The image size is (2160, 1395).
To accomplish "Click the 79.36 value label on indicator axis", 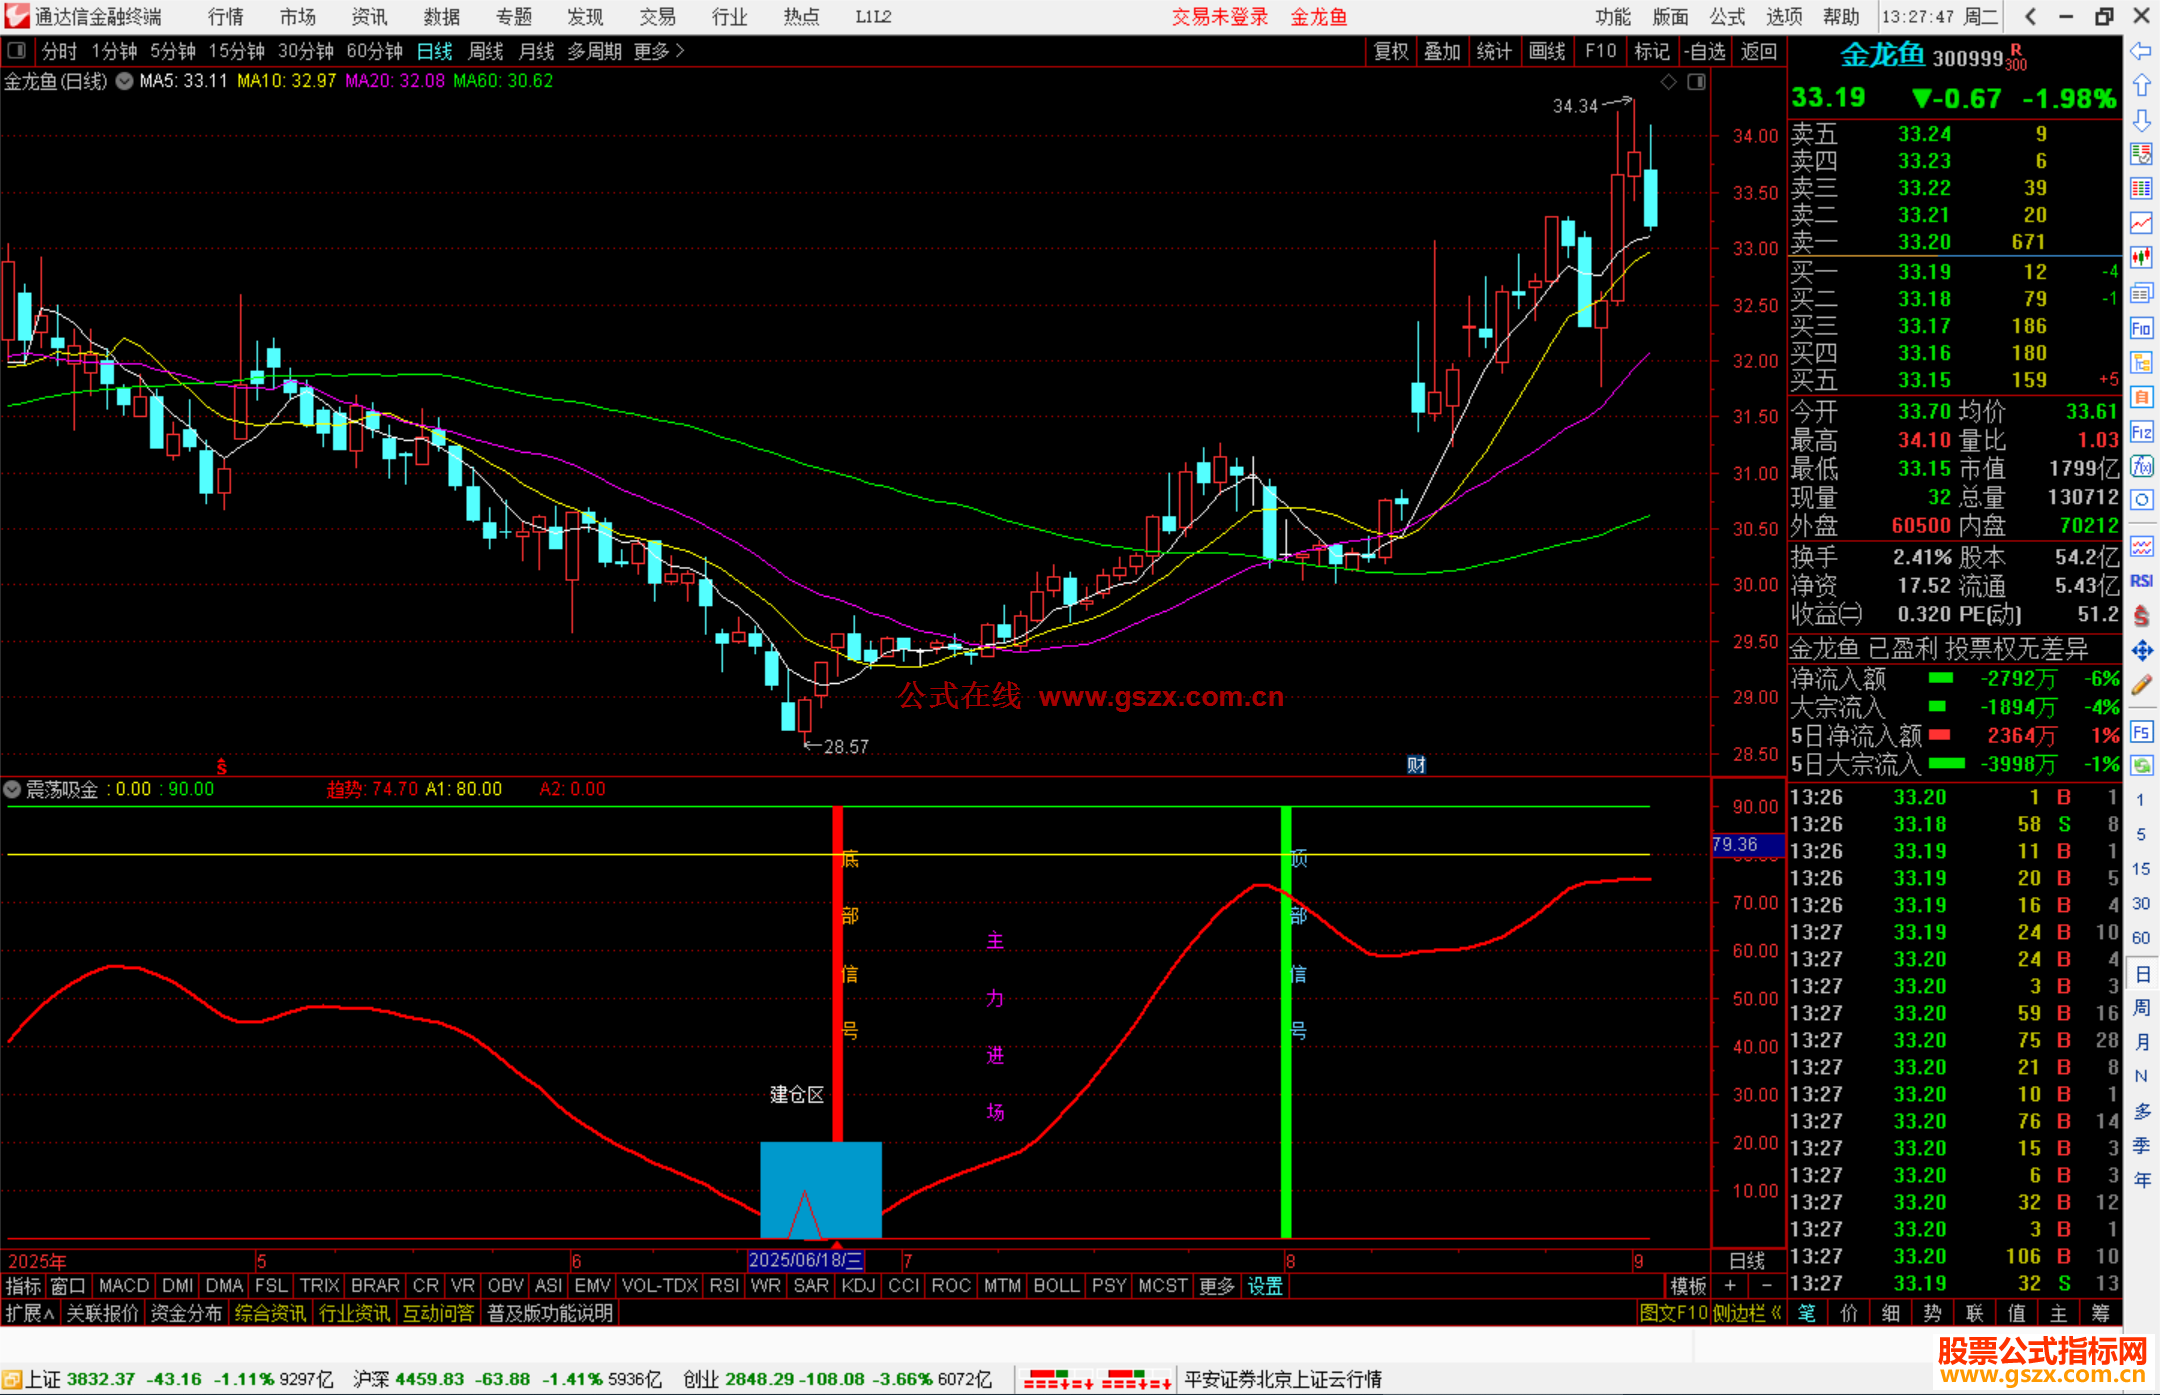I will (1747, 845).
